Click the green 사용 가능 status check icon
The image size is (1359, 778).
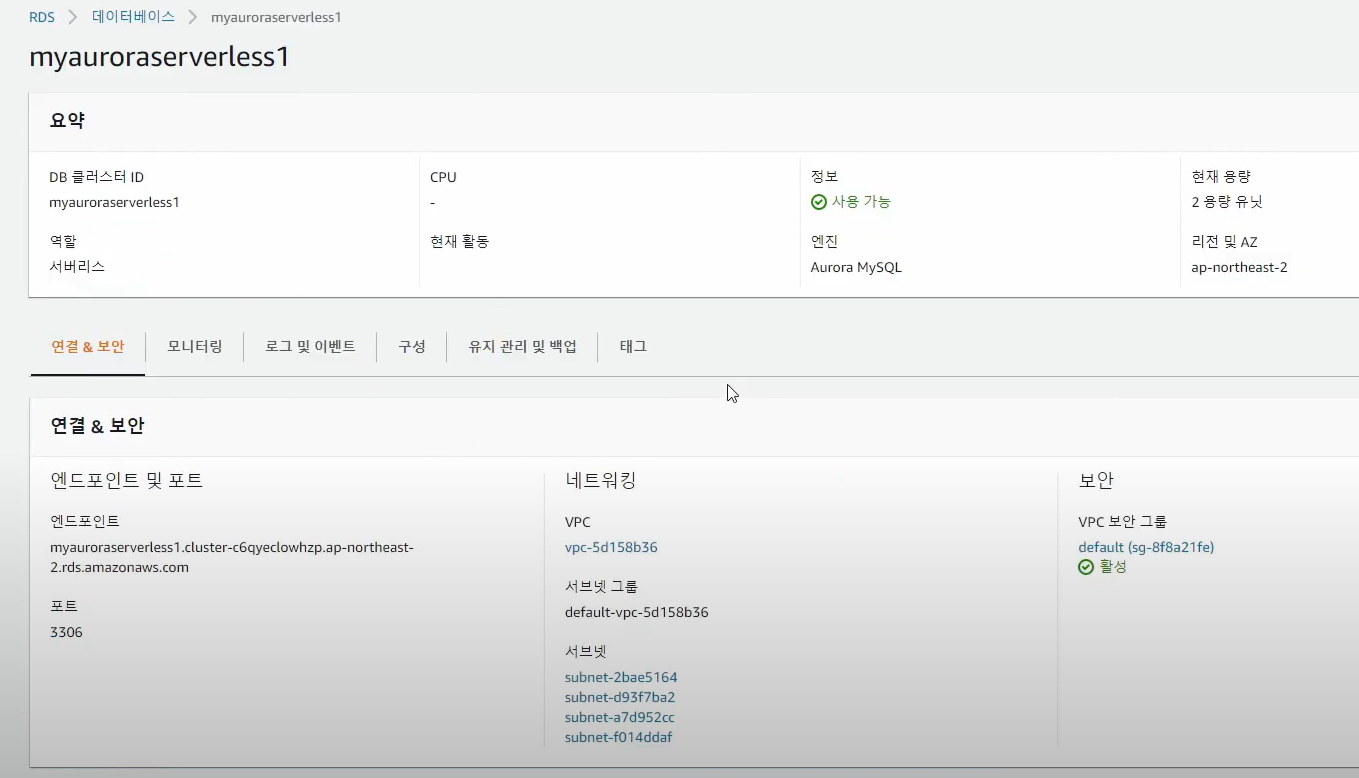pos(819,202)
